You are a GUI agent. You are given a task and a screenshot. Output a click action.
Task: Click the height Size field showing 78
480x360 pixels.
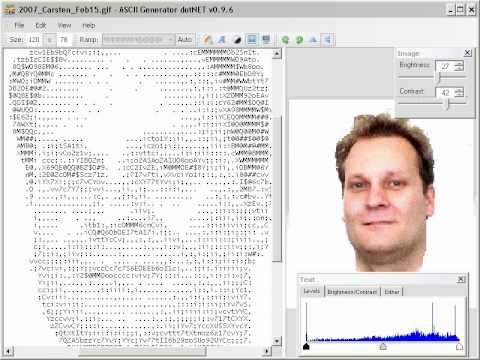tap(64, 40)
